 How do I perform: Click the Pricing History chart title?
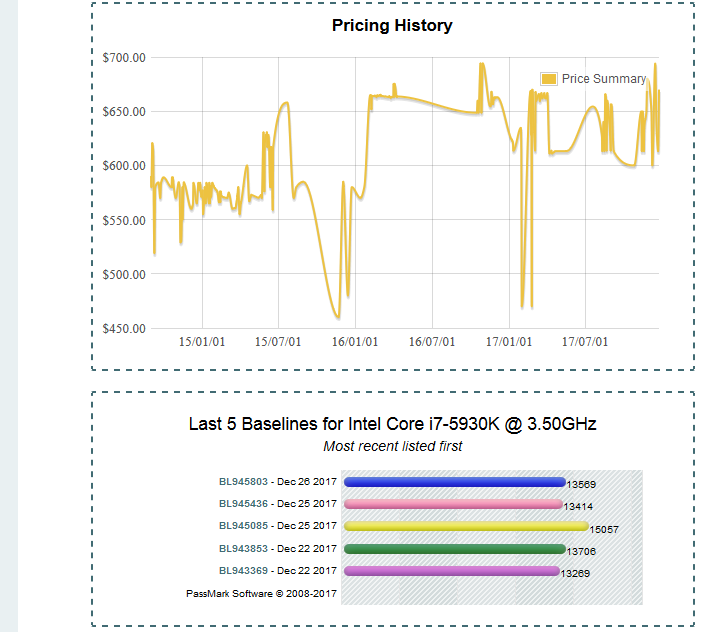pos(392,25)
